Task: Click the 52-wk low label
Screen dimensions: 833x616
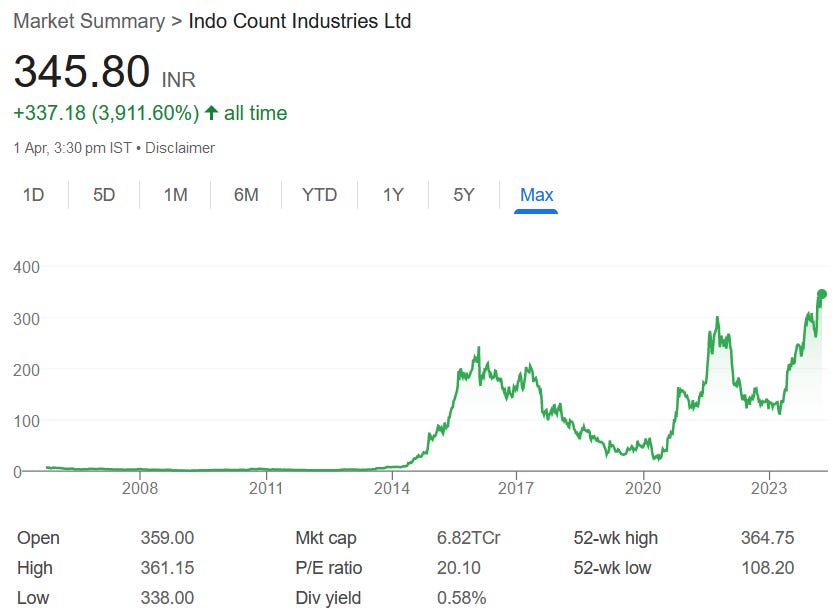Action: pos(612,568)
